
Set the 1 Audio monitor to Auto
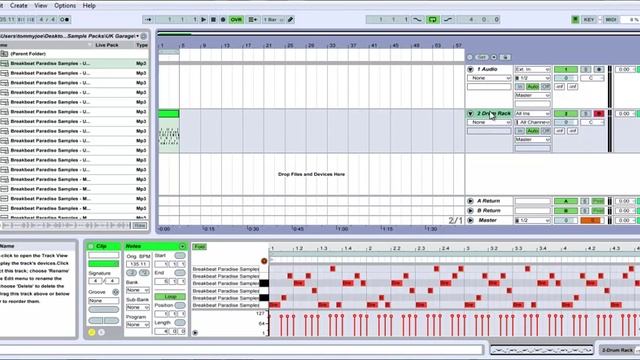pyautogui.click(x=532, y=87)
